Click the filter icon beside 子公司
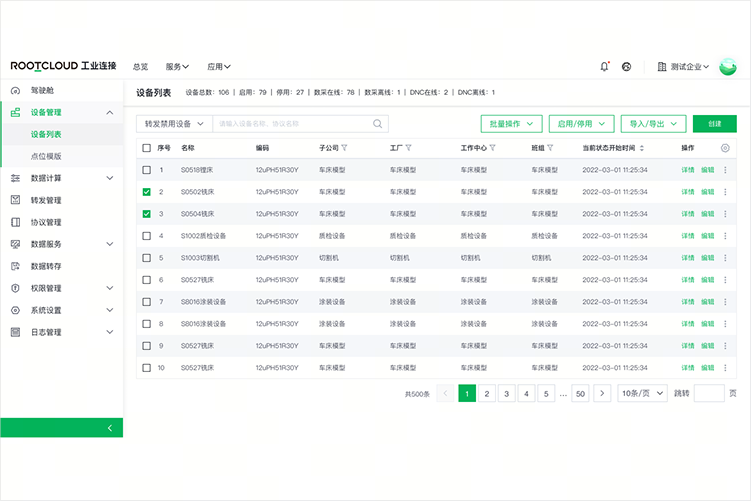 pyautogui.click(x=345, y=148)
